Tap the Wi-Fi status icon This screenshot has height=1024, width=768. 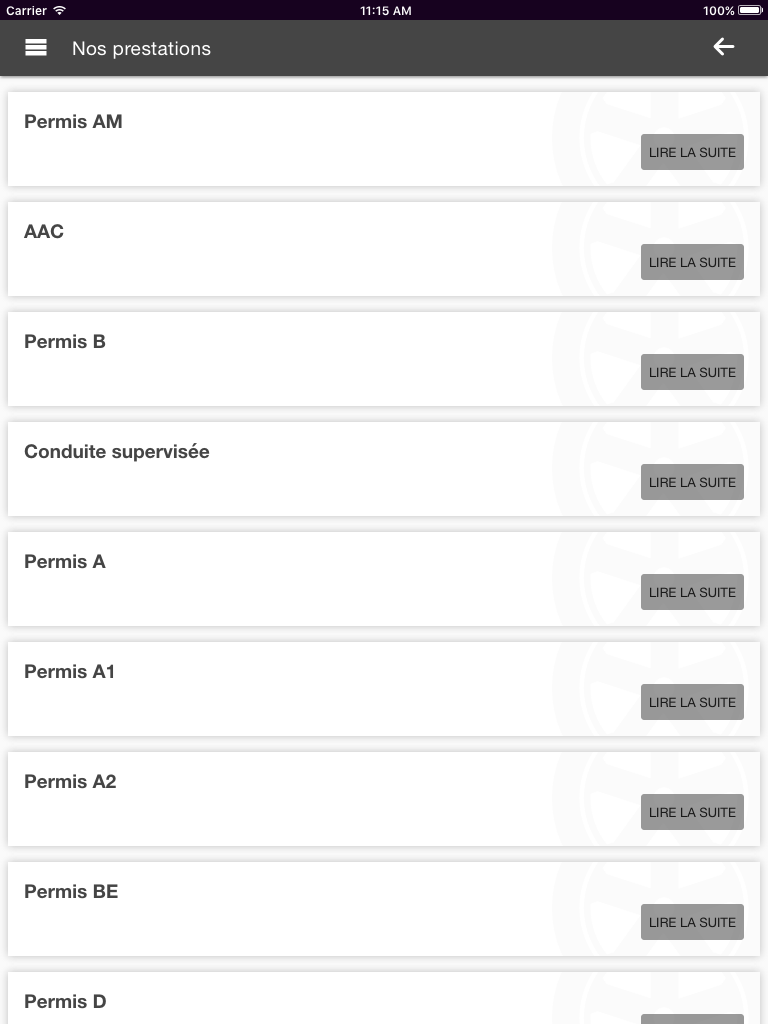[59, 10]
